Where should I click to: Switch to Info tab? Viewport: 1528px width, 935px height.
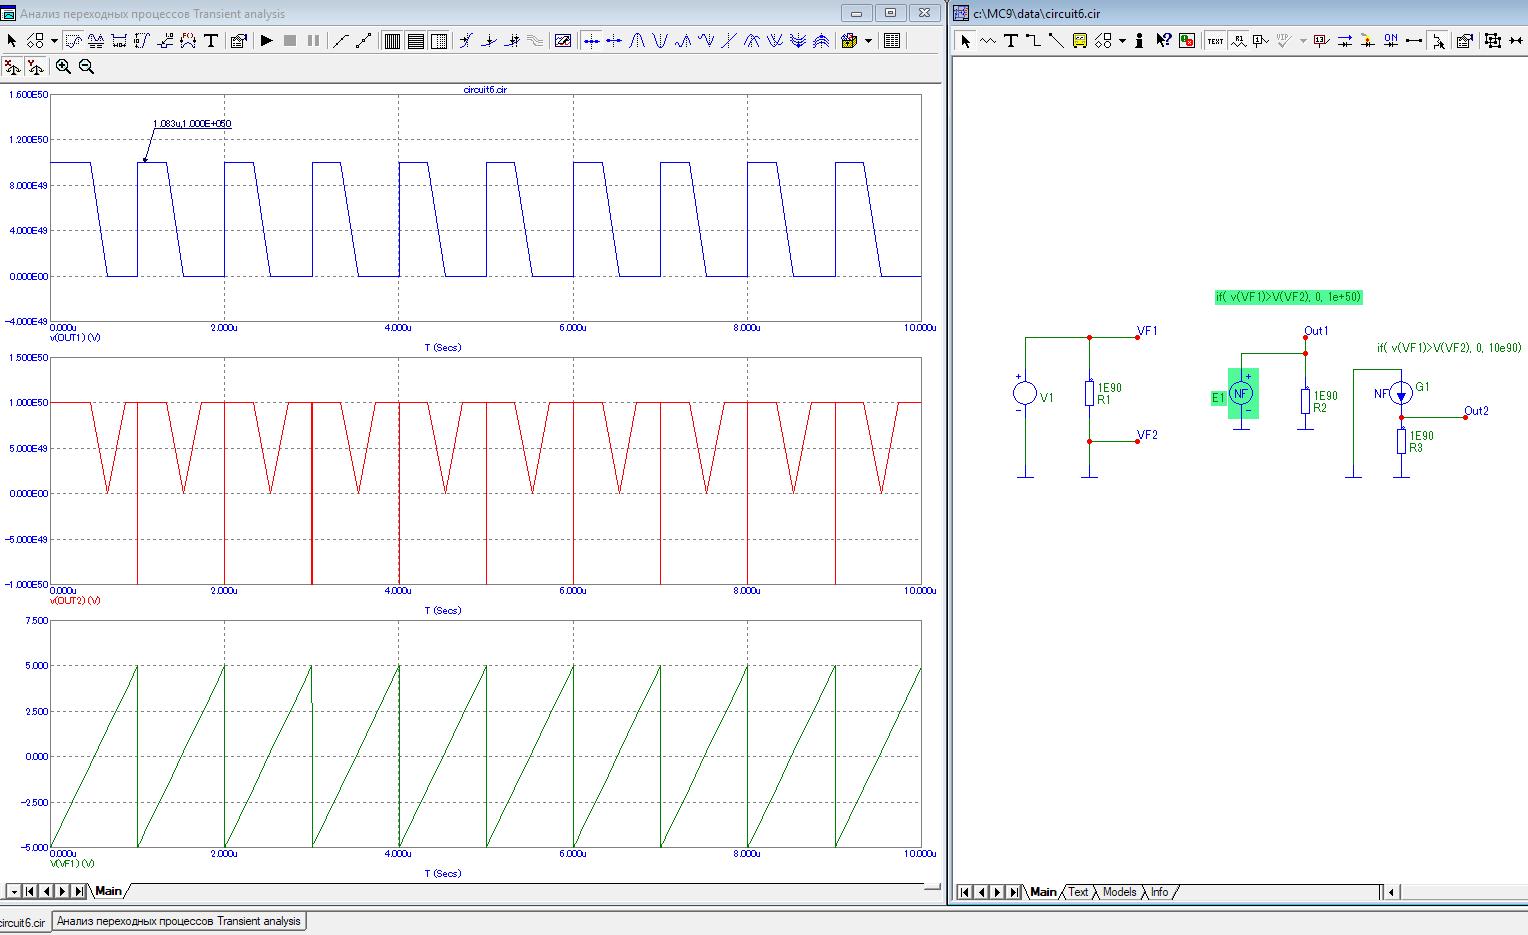[x=1159, y=892]
